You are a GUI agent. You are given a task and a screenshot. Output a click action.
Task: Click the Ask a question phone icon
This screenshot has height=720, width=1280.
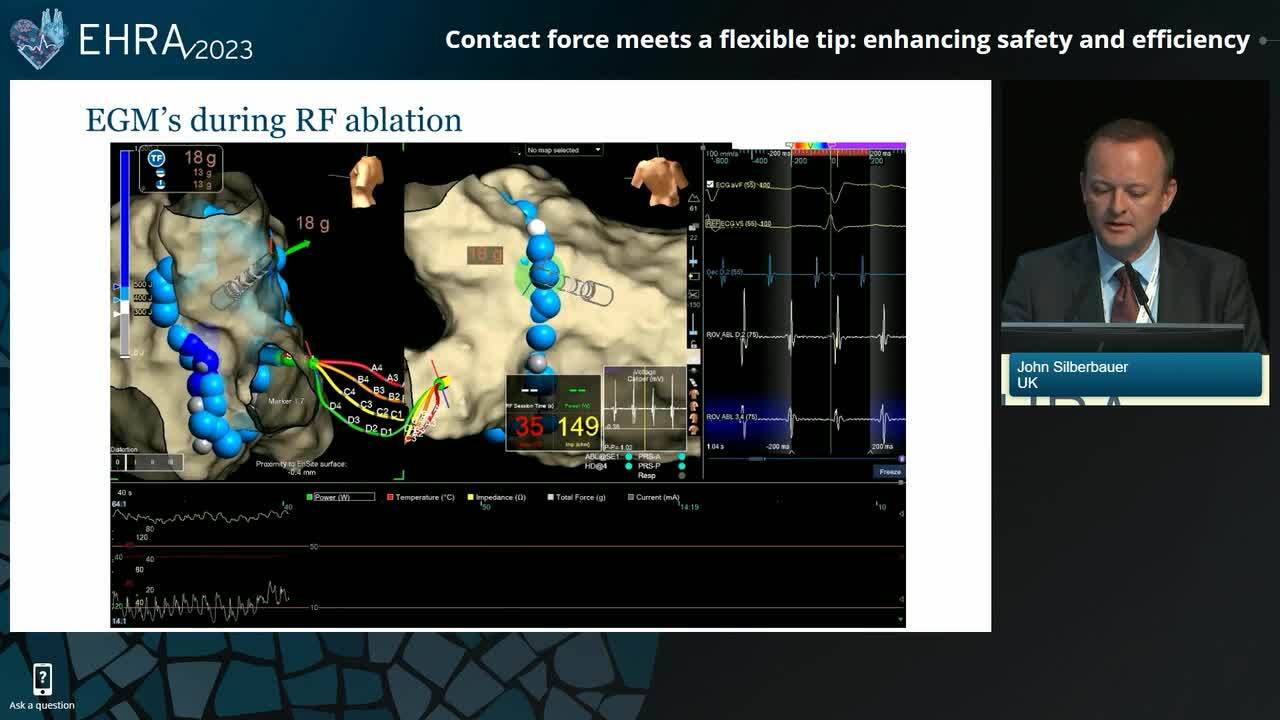pos(42,679)
